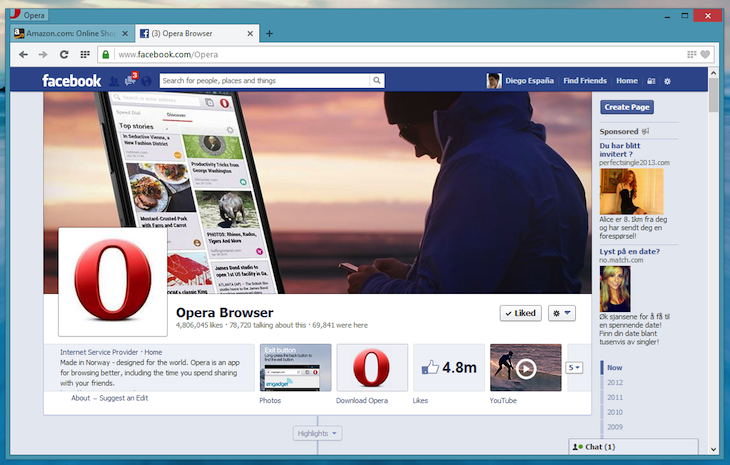Open the Highlights dropdown

pyautogui.click(x=317, y=433)
